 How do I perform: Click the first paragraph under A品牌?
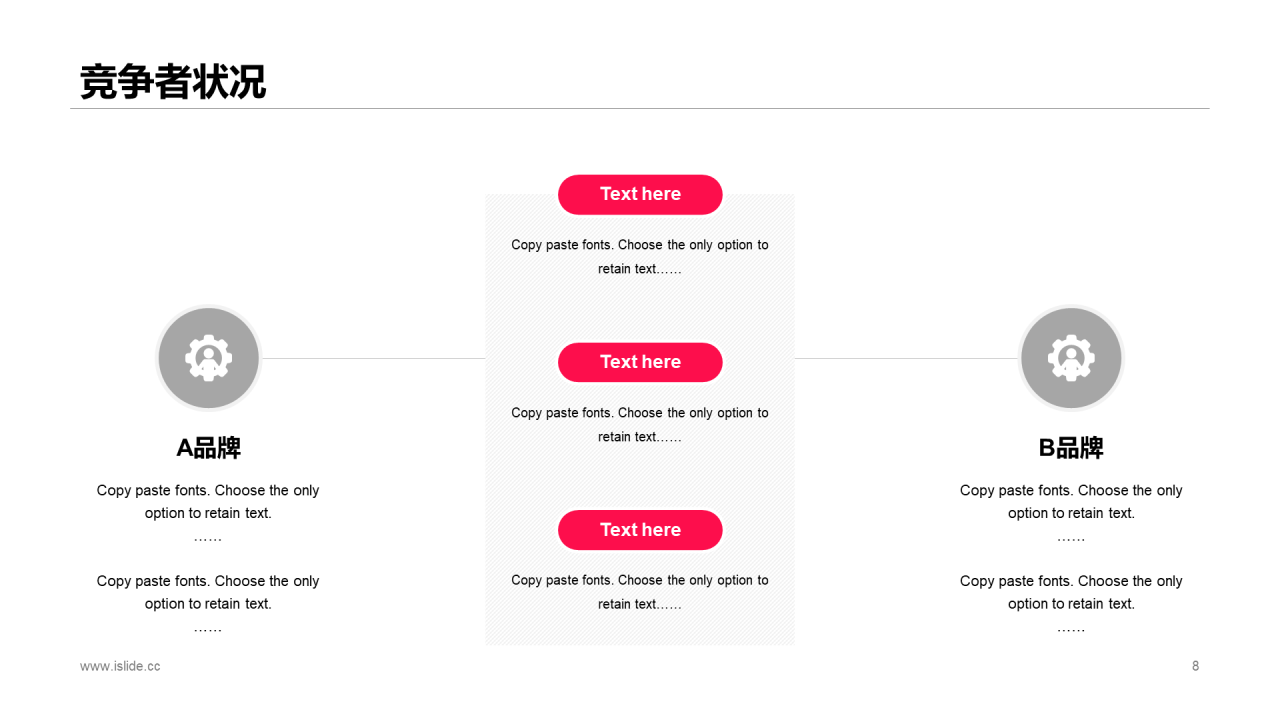208,502
